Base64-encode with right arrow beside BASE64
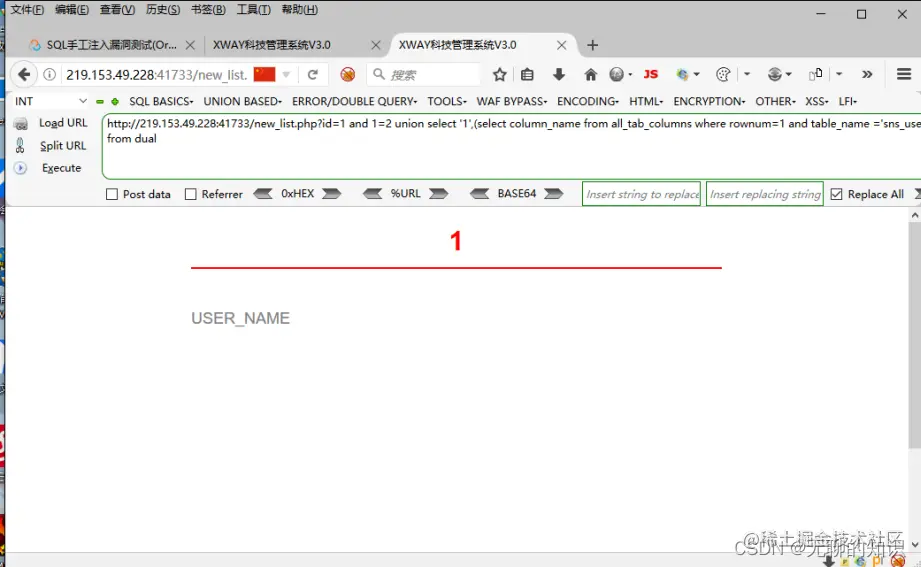921x567 pixels. pyautogui.click(x=553, y=194)
